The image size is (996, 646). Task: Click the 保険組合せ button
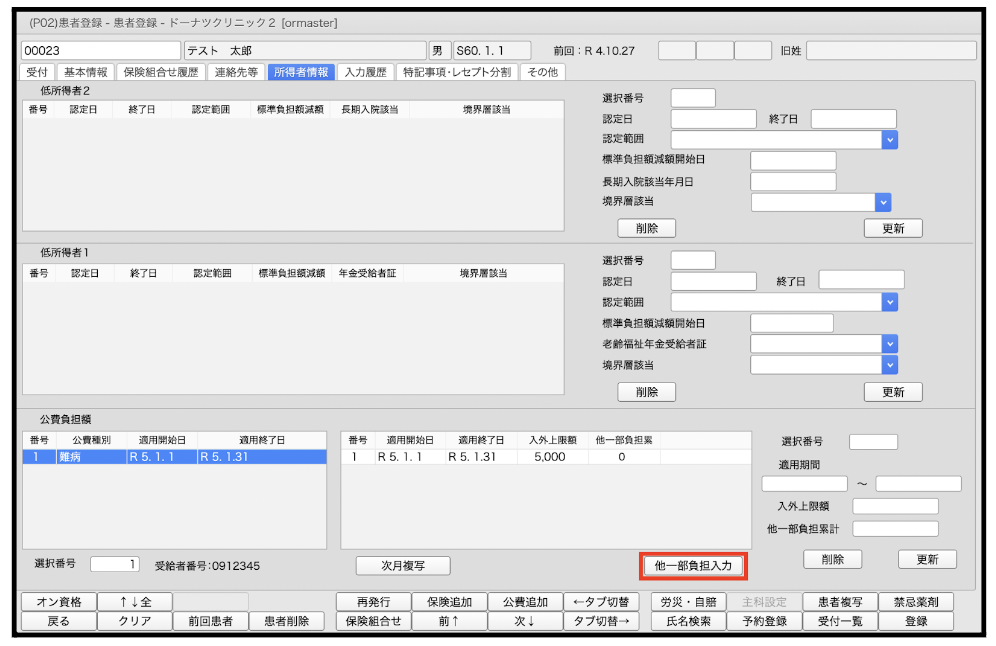374,621
